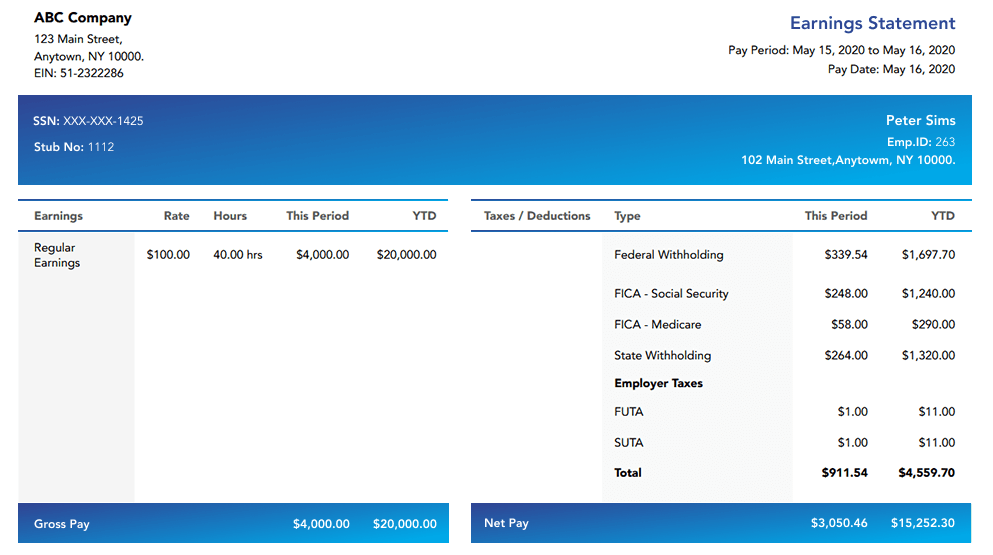Image resolution: width=993 pixels, height=555 pixels.
Task: Click the Type column header
Action: click(627, 216)
